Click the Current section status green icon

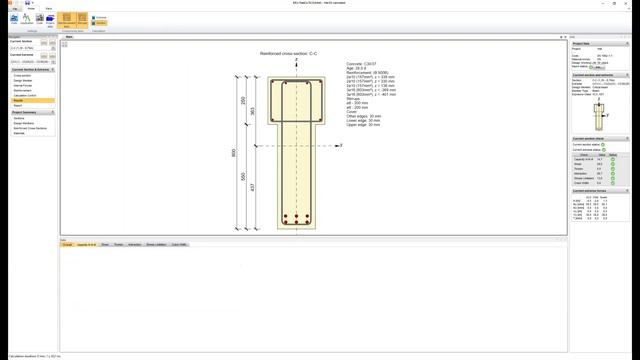coord(603,144)
